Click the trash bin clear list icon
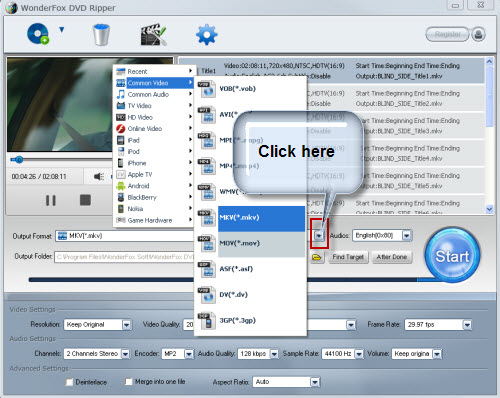This screenshot has height=398, width=500. [x=101, y=34]
